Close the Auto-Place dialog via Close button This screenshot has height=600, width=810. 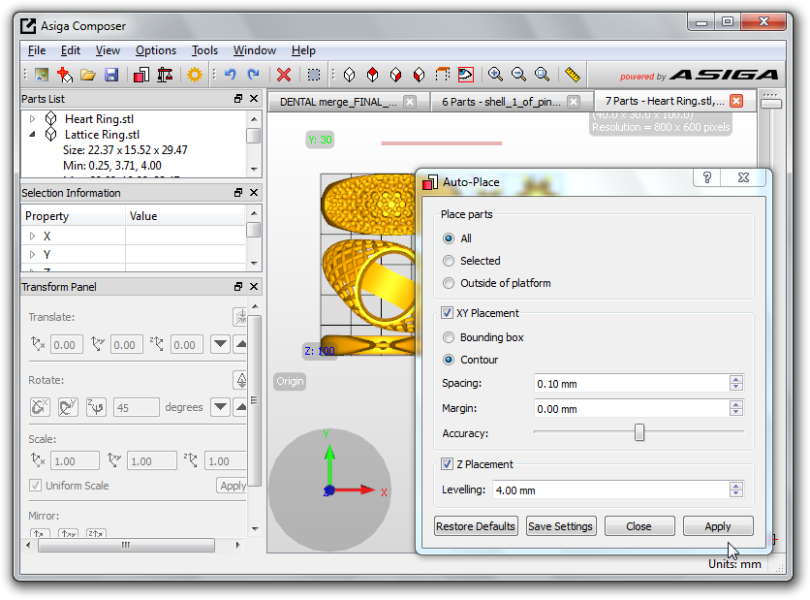click(x=639, y=526)
